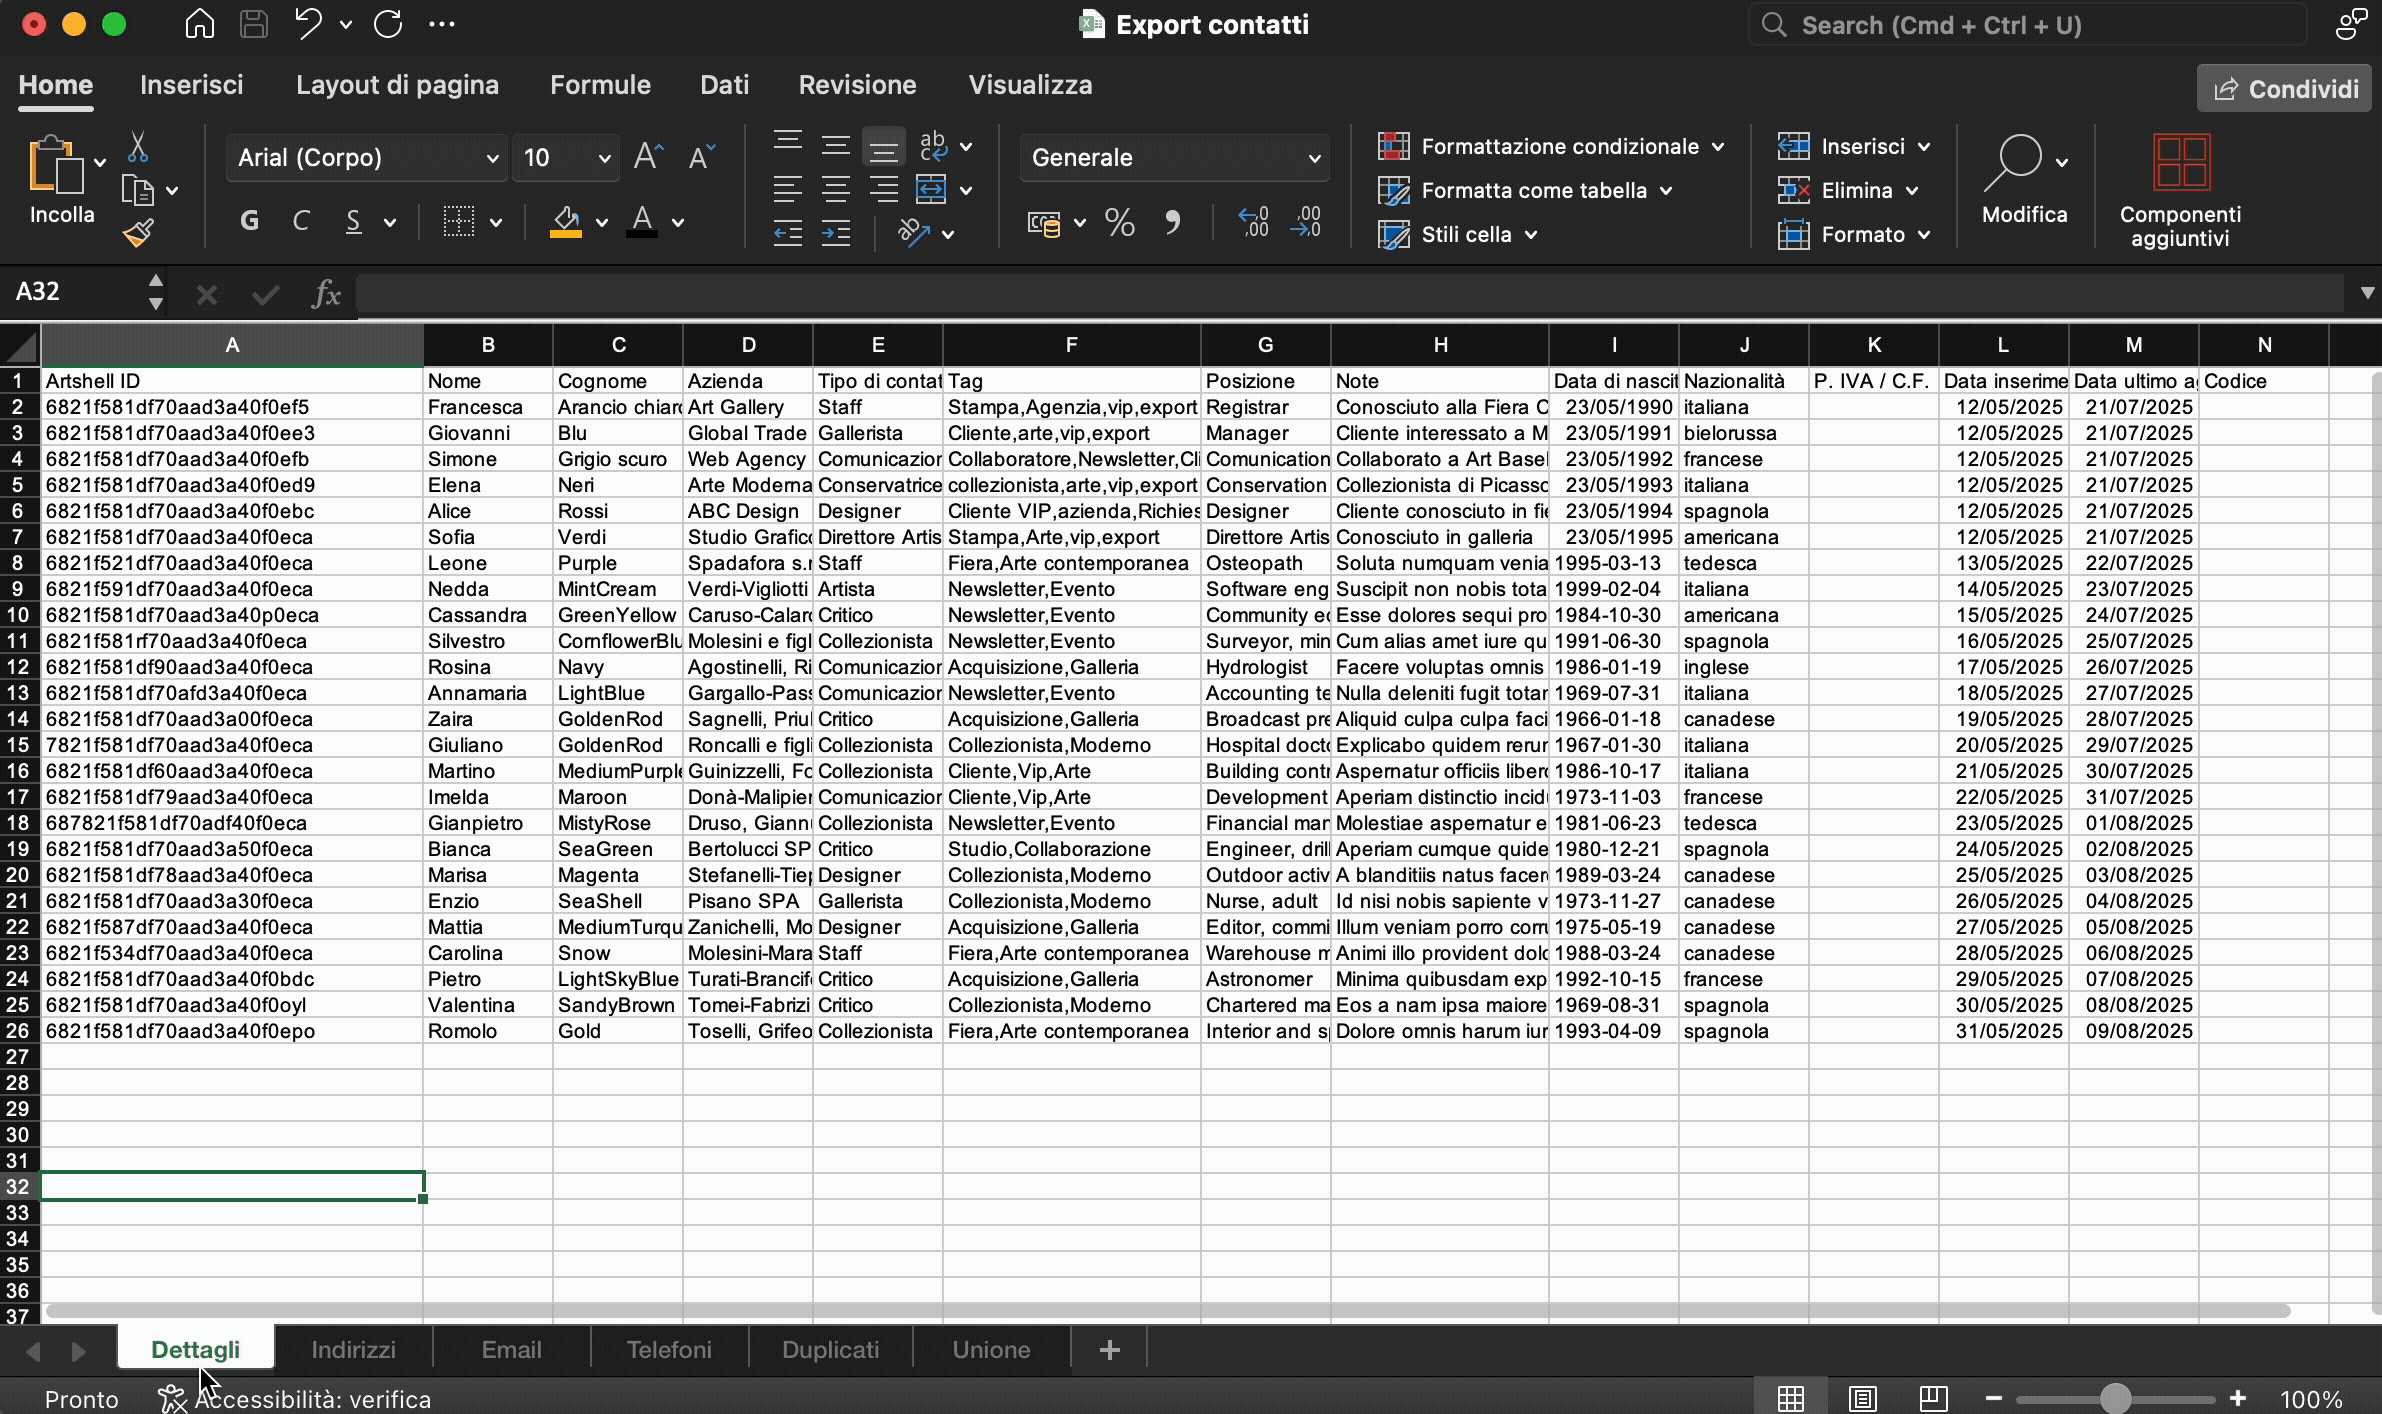The height and width of the screenshot is (1414, 2382).
Task: Open the Formule ribbon tab
Action: click(x=600, y=85)
